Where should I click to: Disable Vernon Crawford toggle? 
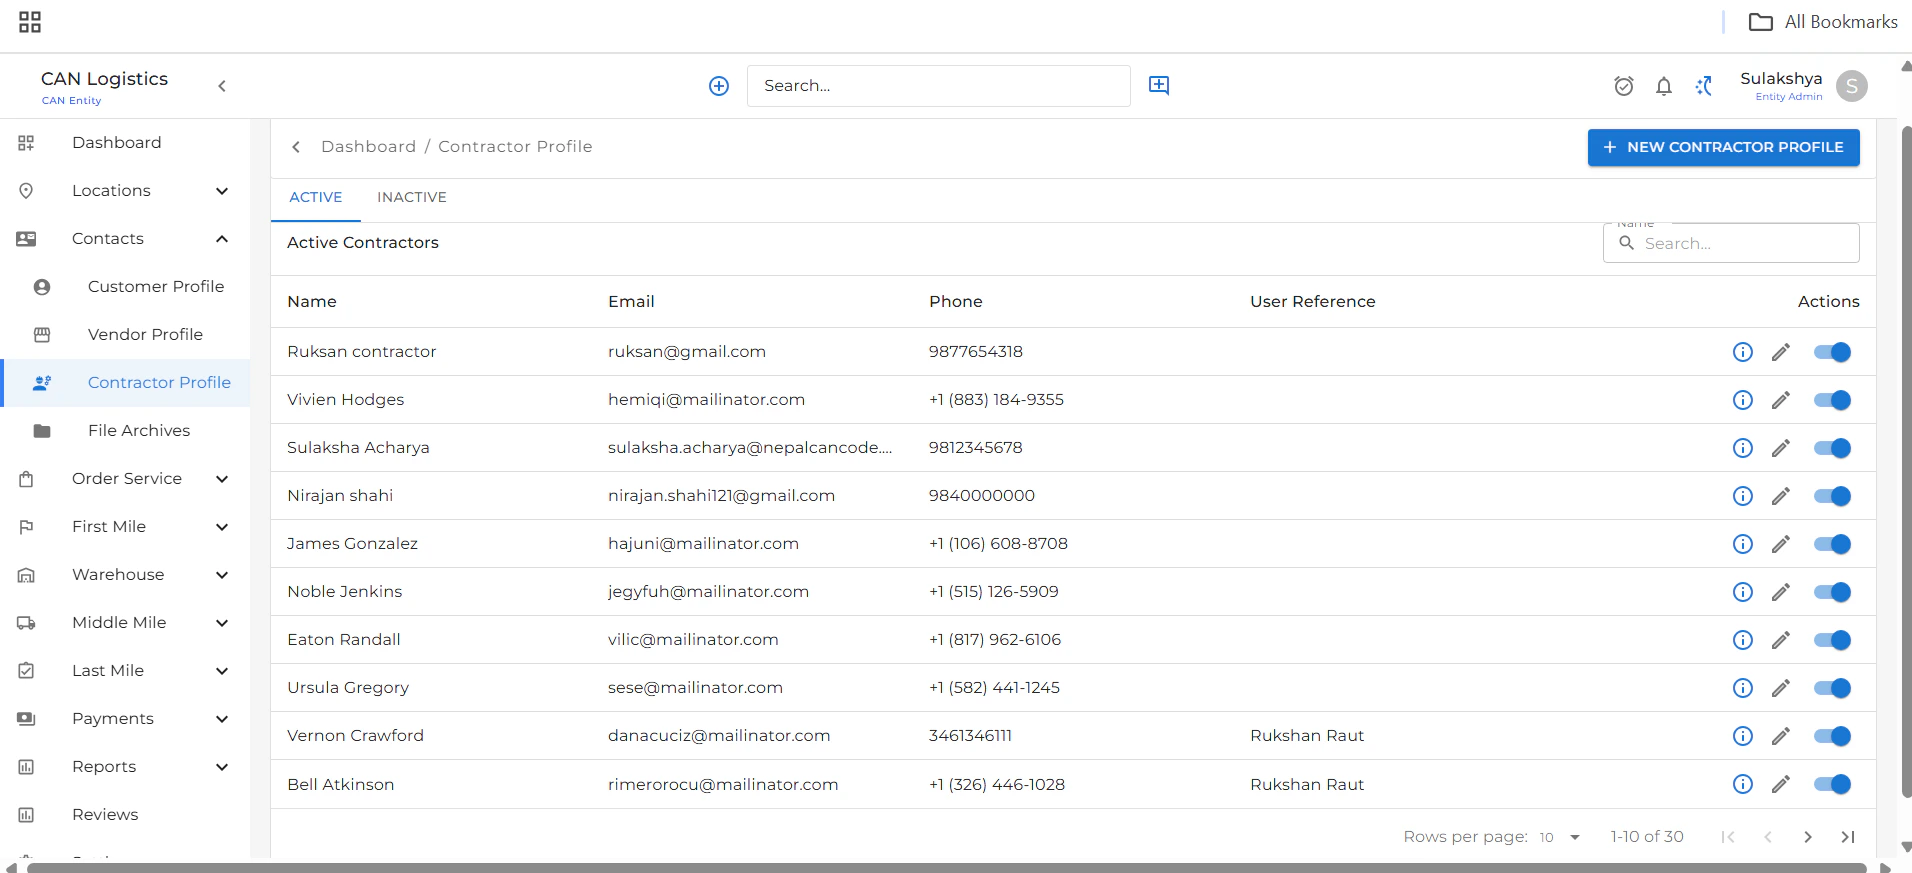click(1832, 736)
